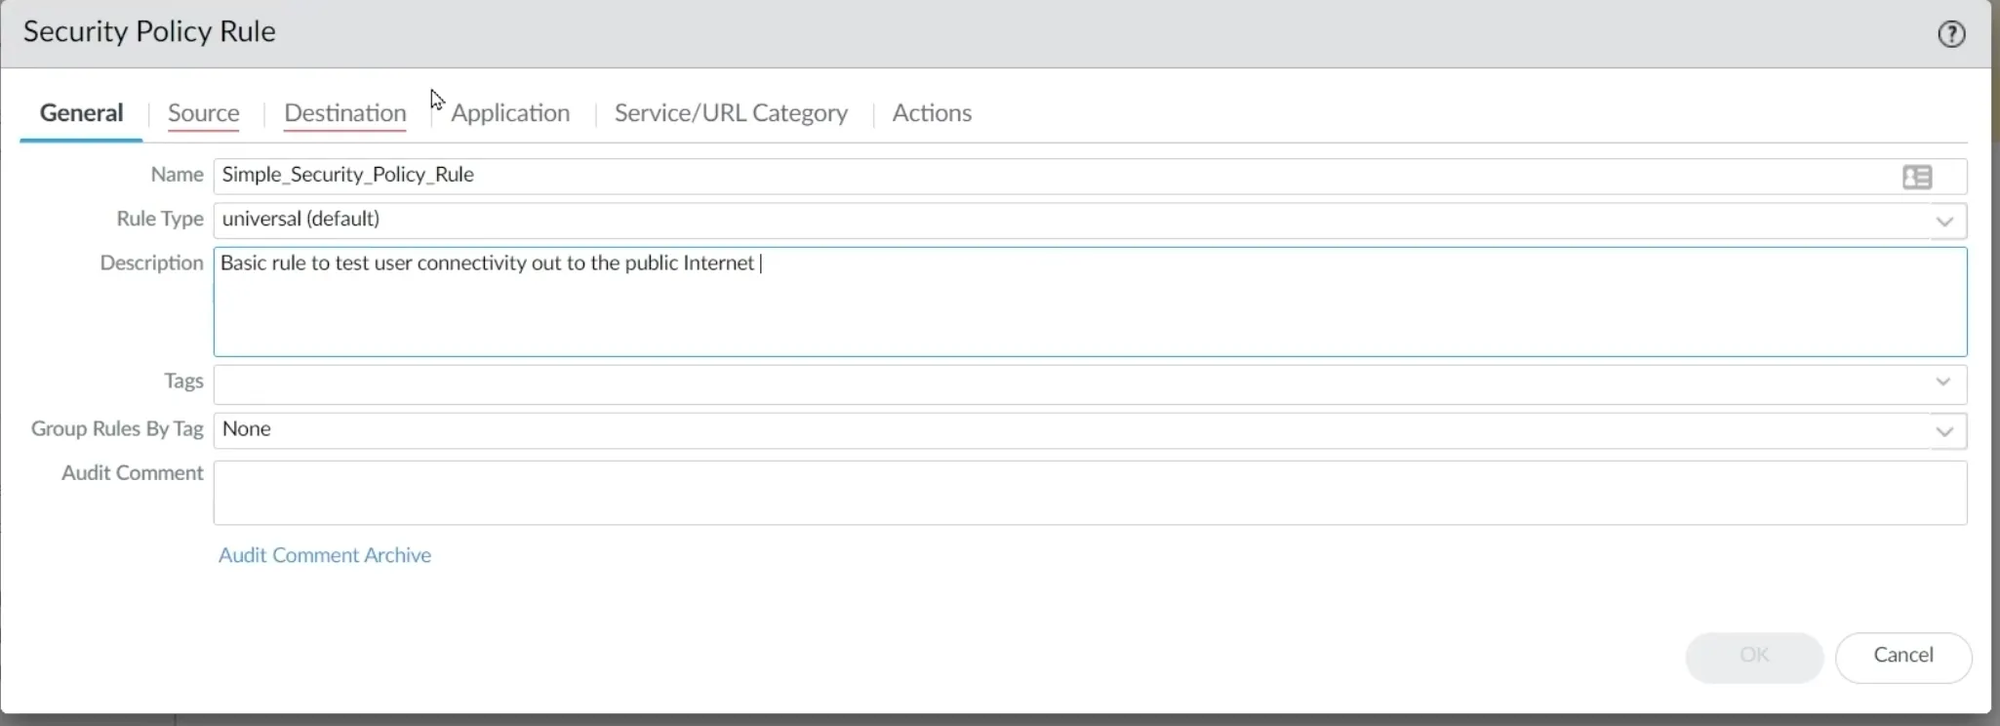
Task: Switch to the Actions tab
Action: coord(931,113)
